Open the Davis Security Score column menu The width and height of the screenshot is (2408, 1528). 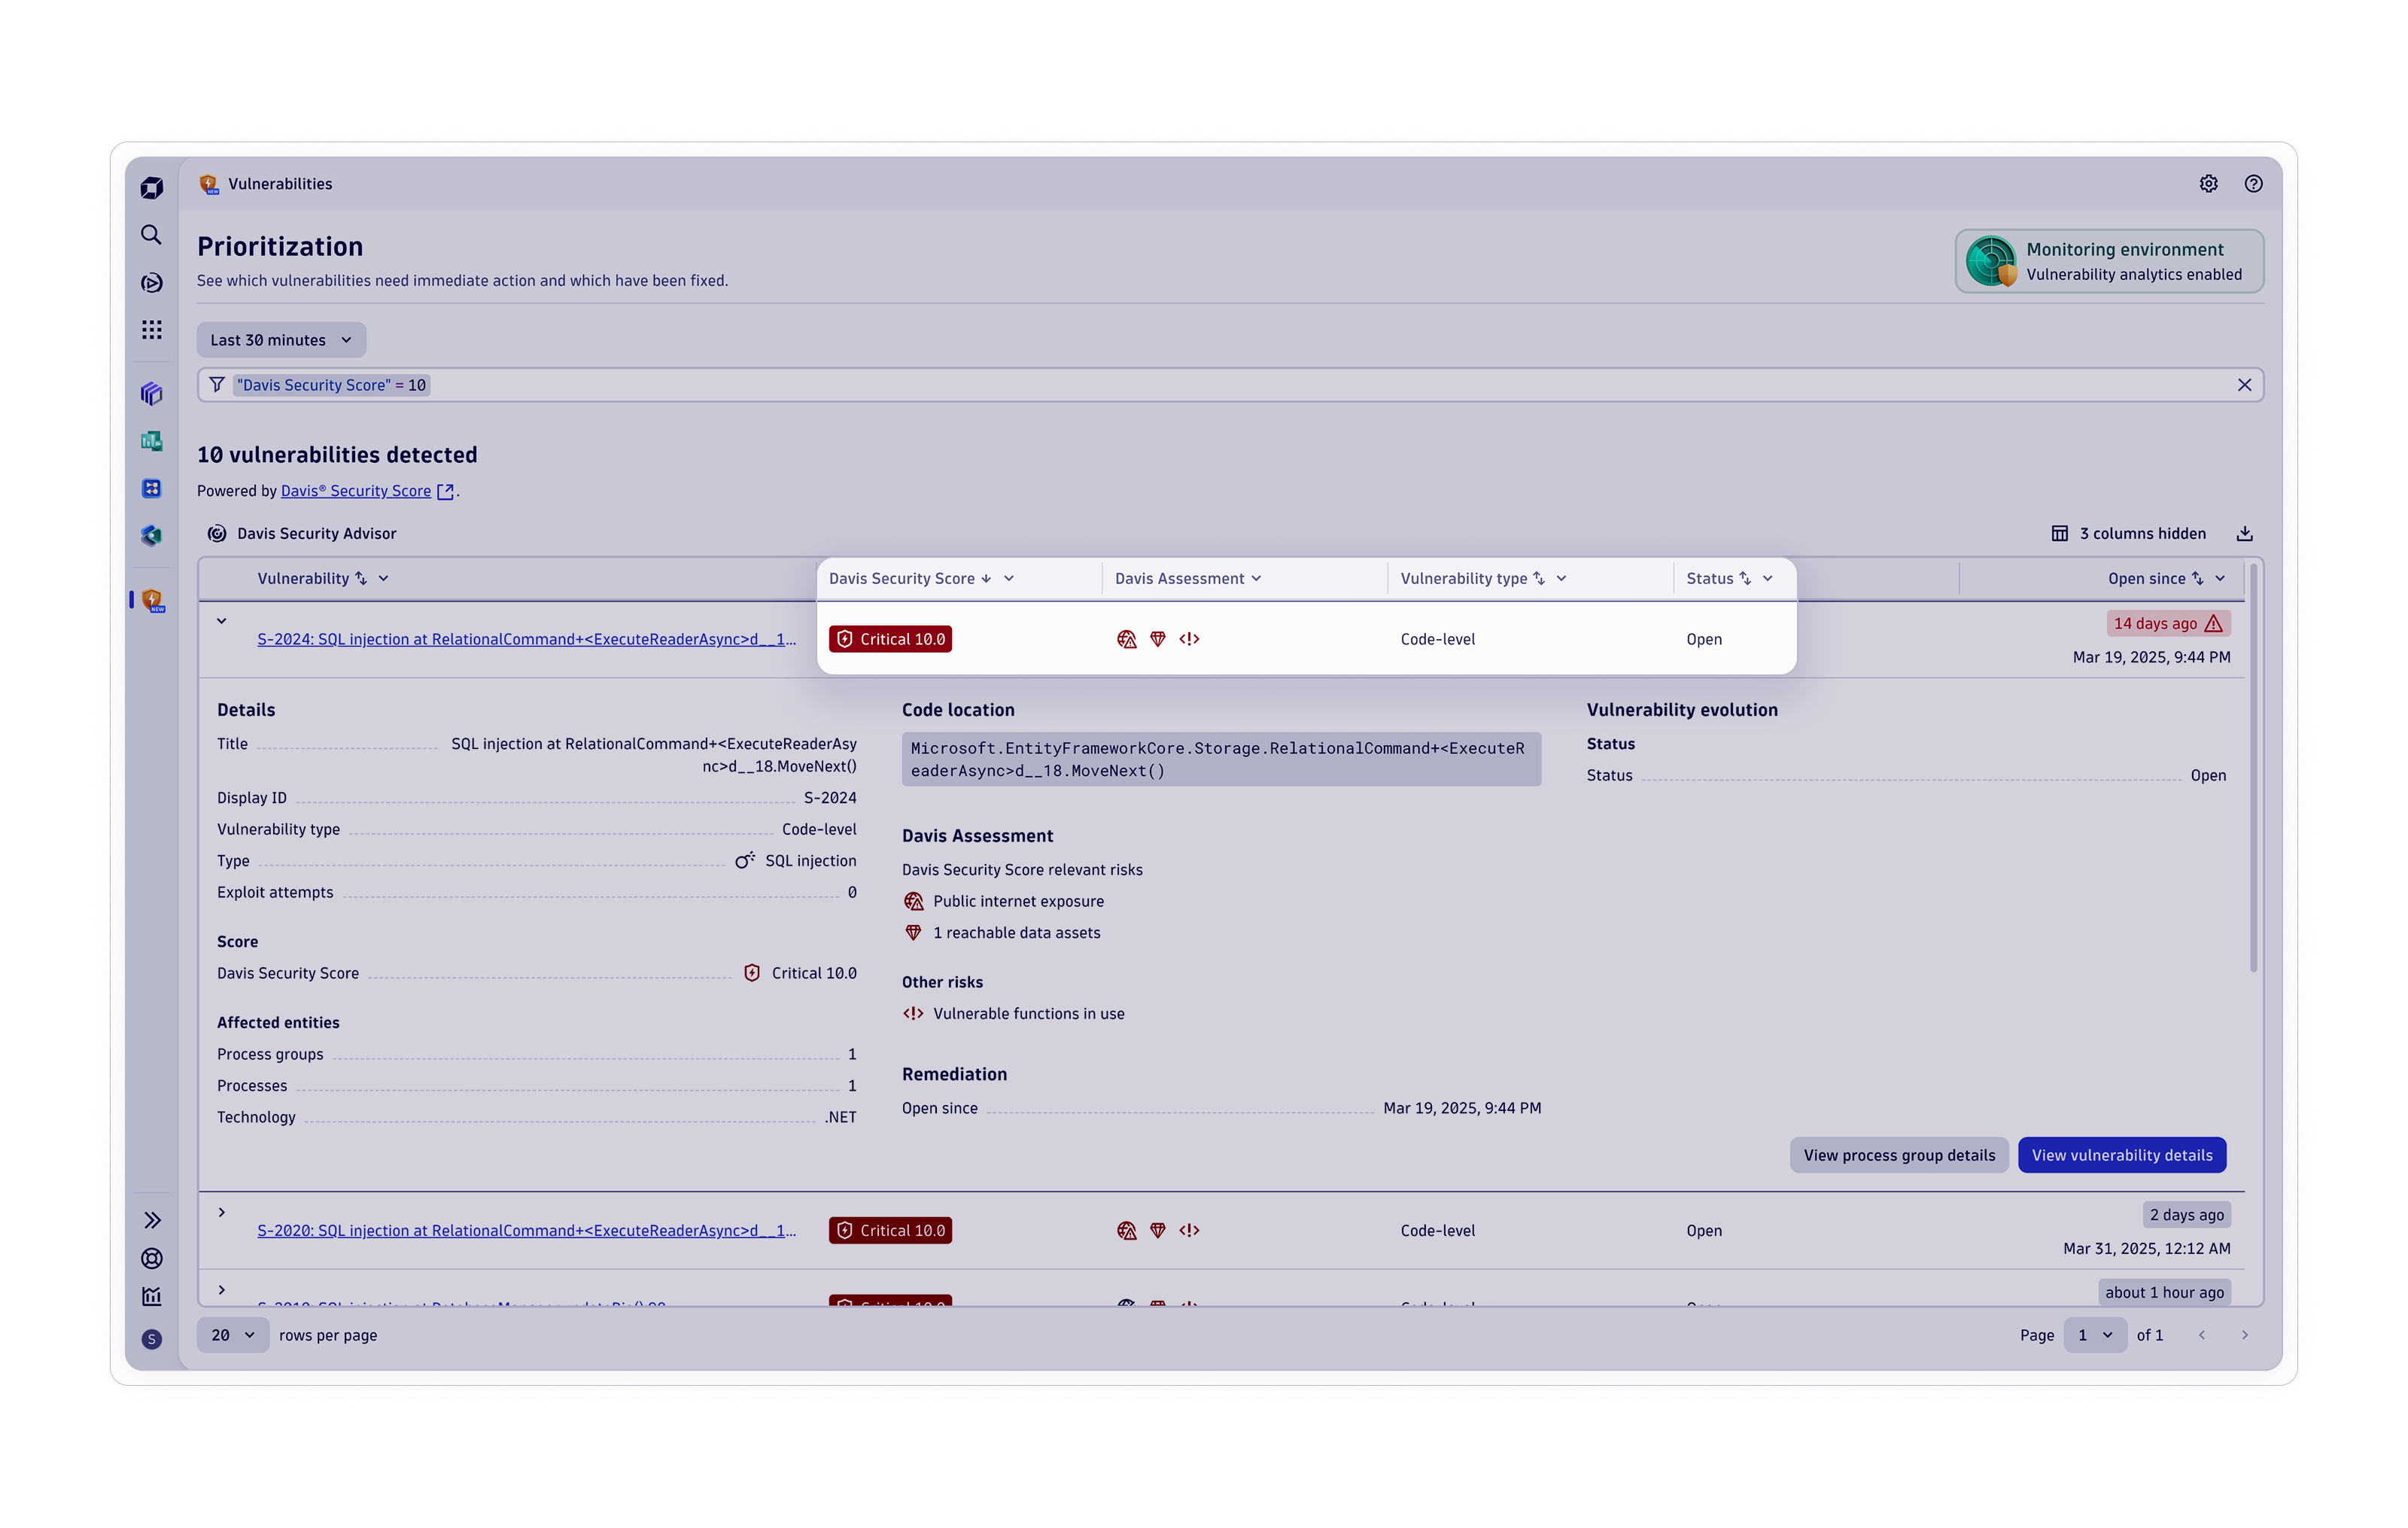click(1009, 579)
